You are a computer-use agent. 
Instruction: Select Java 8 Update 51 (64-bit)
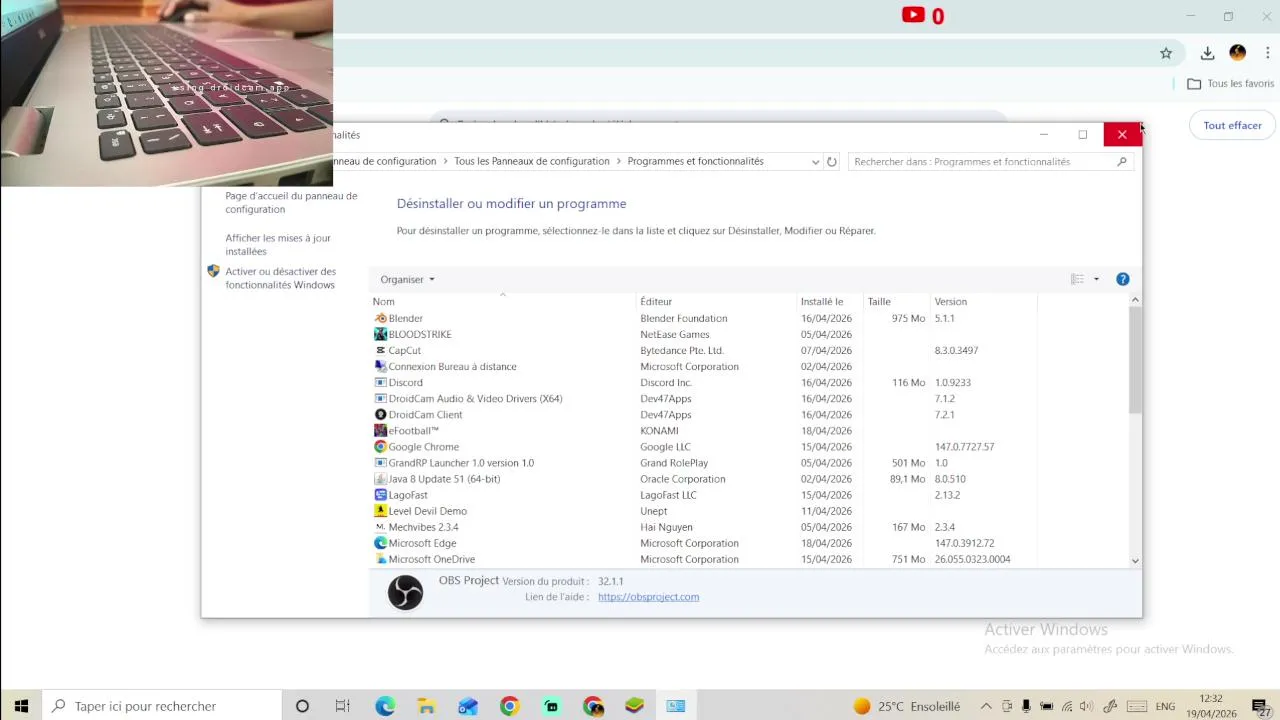[705, 479]
